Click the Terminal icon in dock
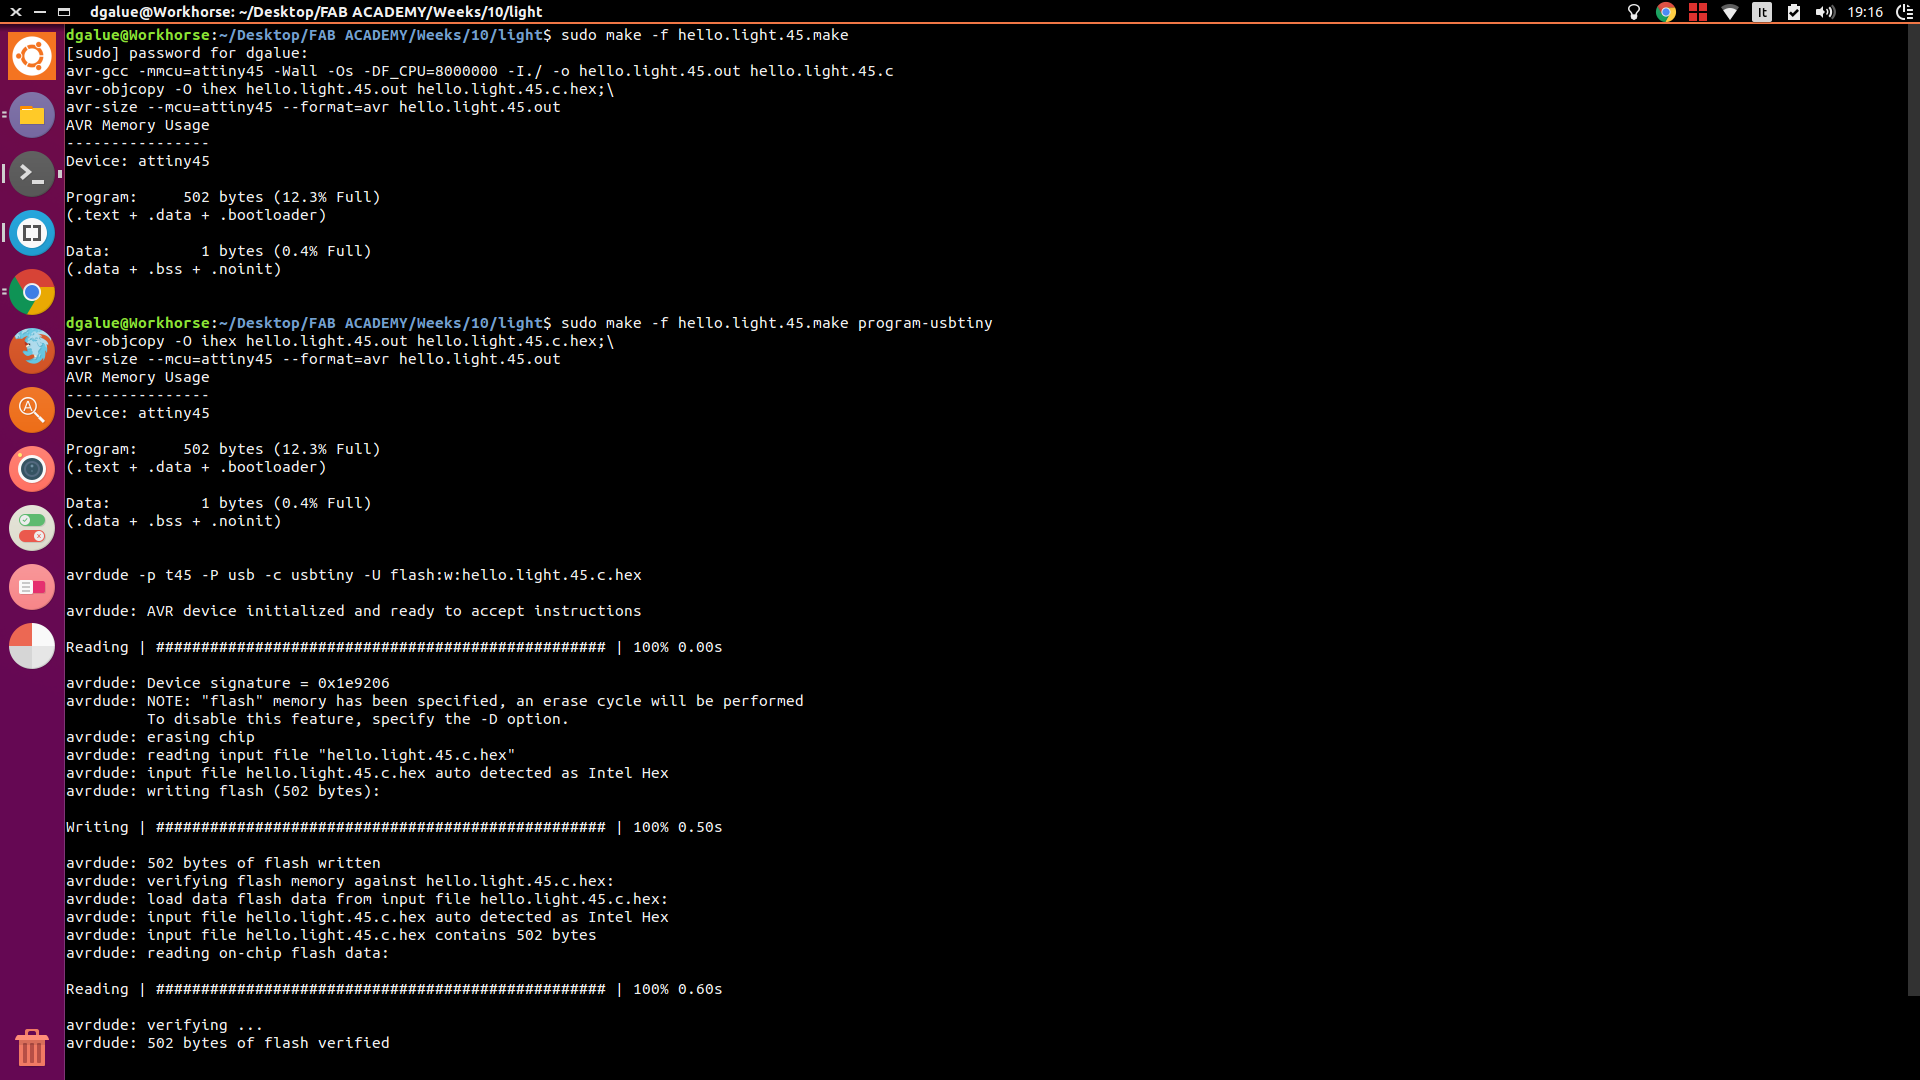1920x1080 pixels. [32, 174]
